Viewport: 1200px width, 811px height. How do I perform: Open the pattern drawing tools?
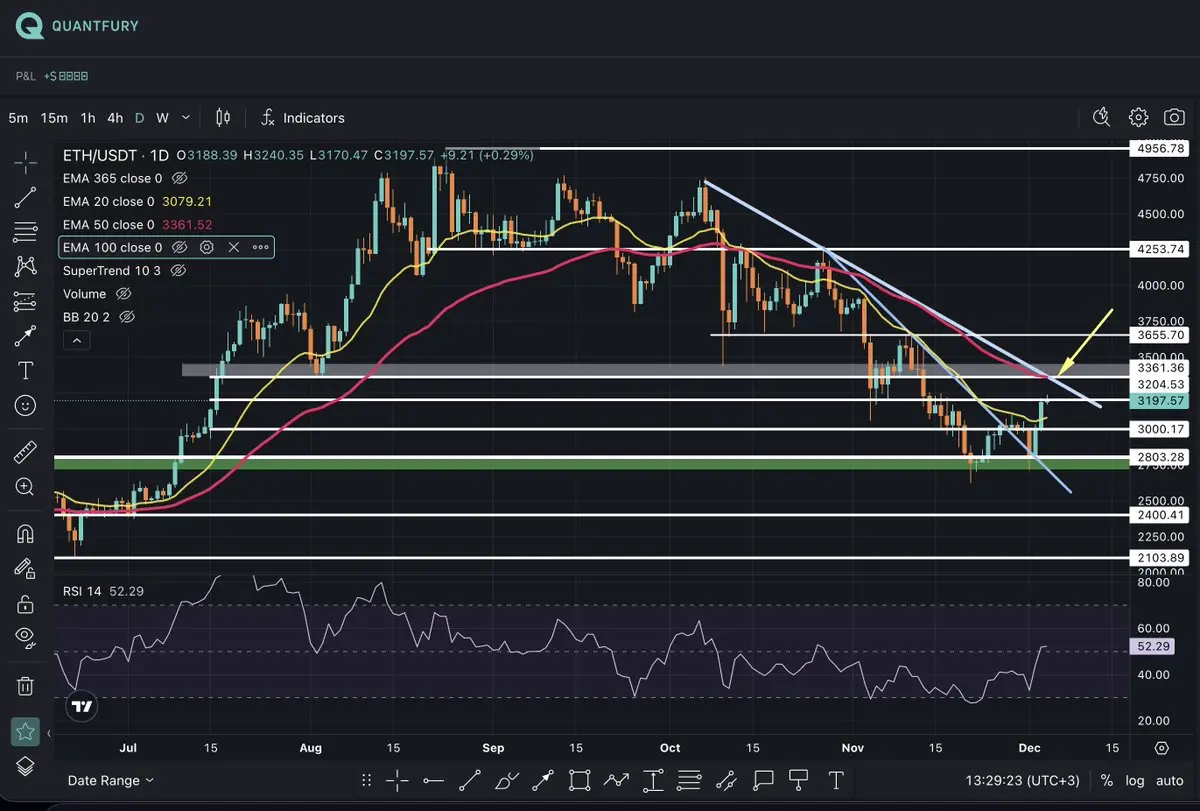pyautogui.click(x=26, y=266)
